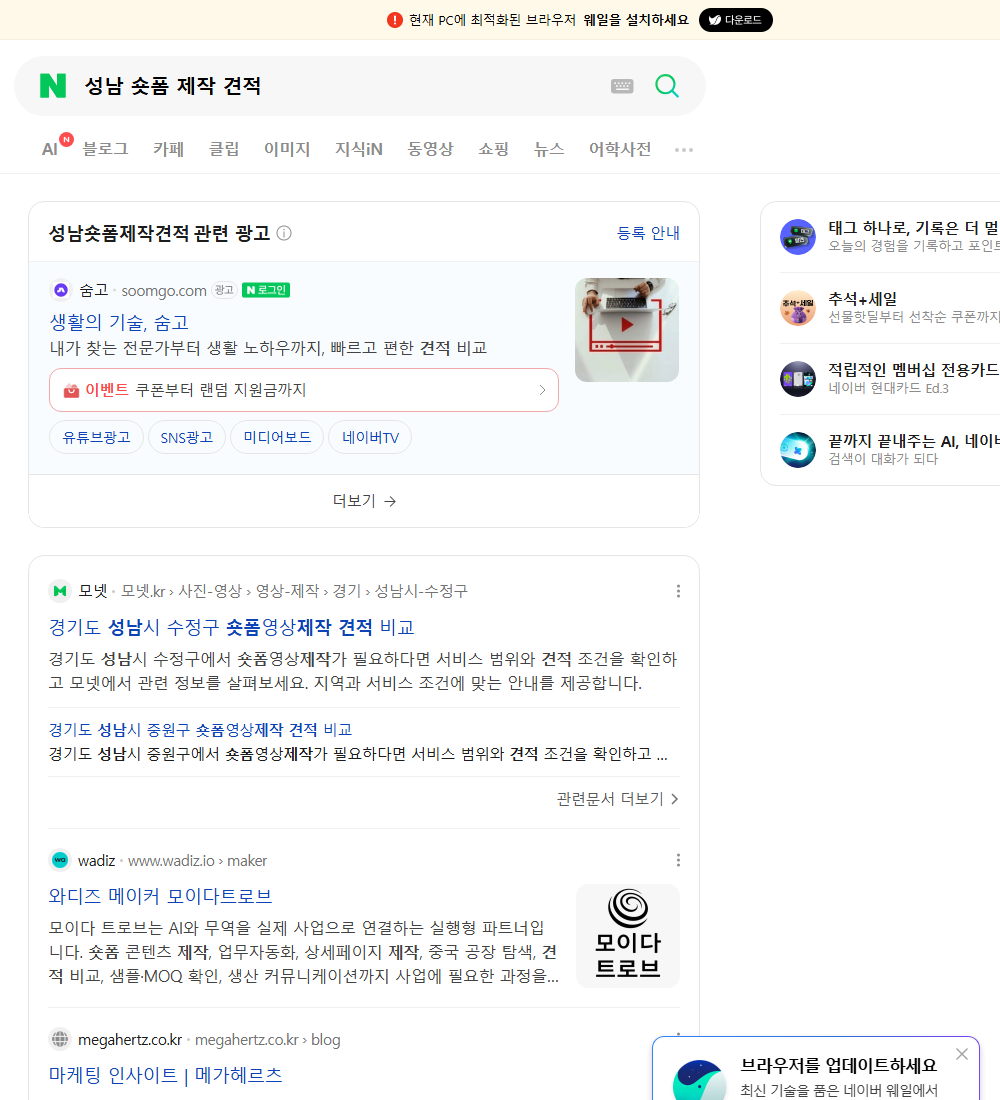Close the browser update popup

(961, 1054)
